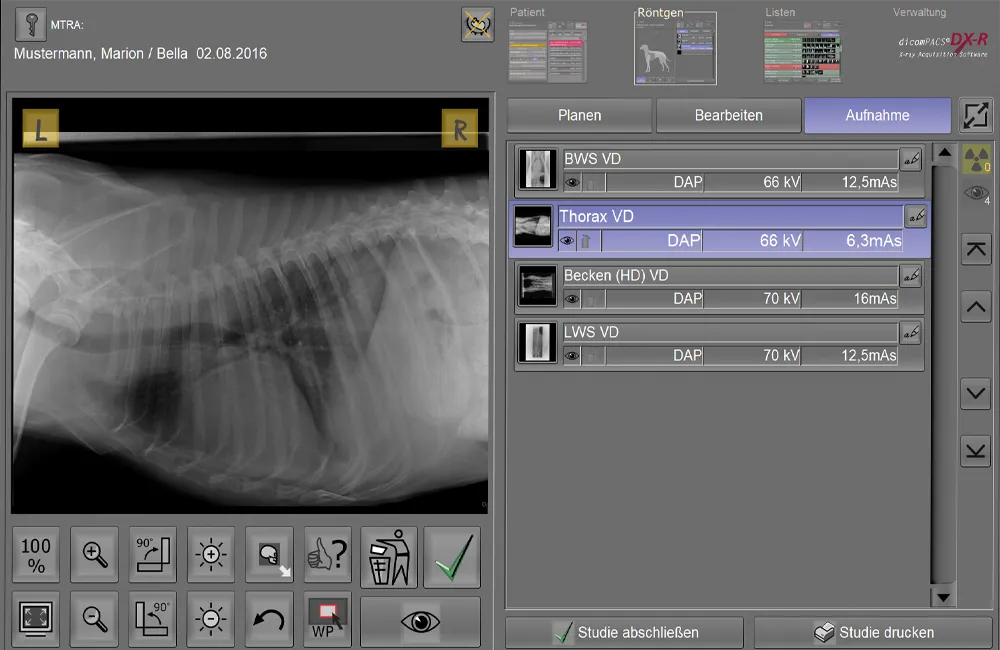Toggle eye visibility for BWS VD
This screenshot has width=1000, height=650.
pos(572,183)
